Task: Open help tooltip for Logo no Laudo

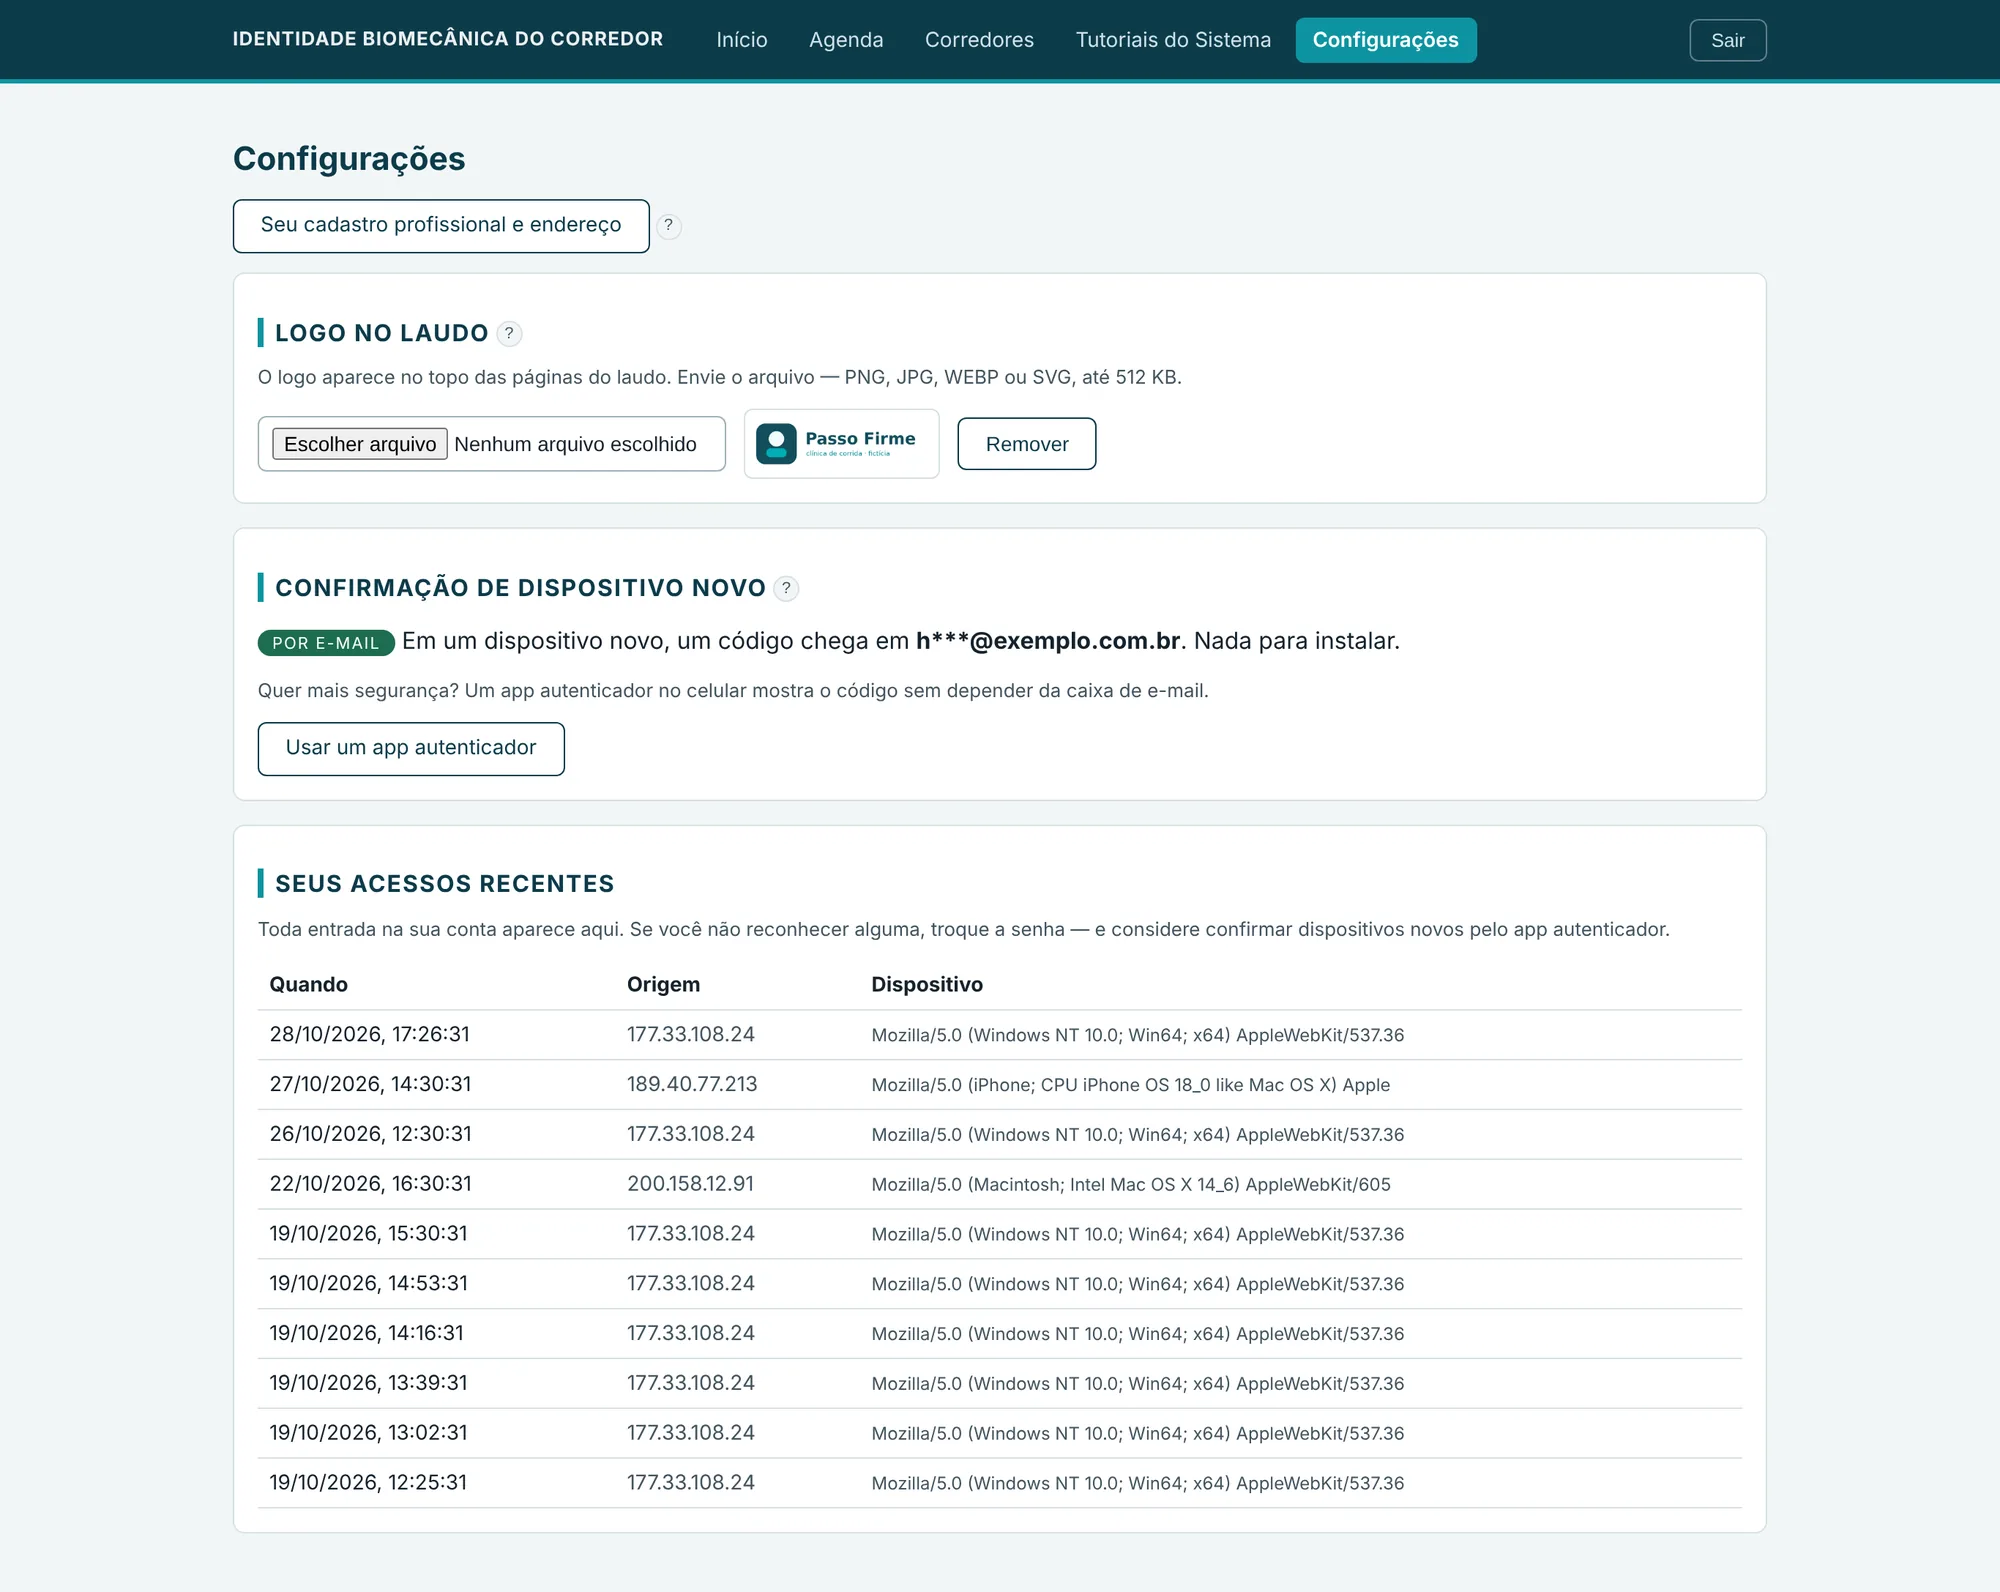Action: (509, 333)
